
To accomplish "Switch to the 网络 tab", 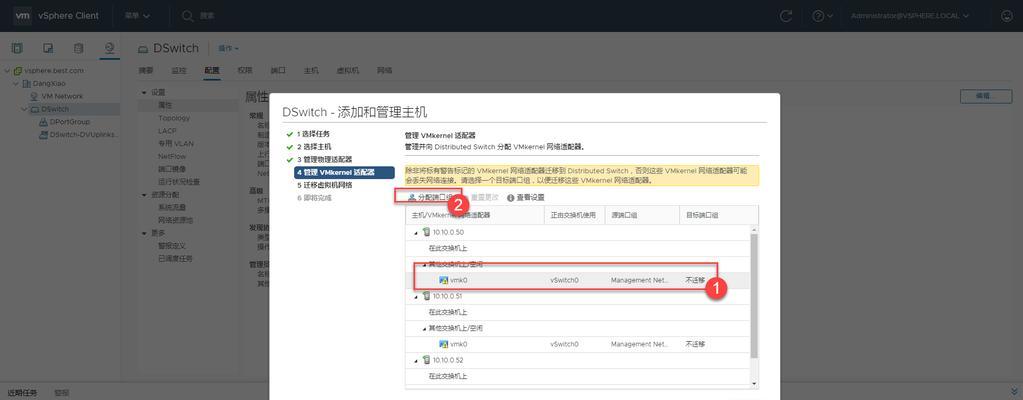I will [x=384, y=70].
